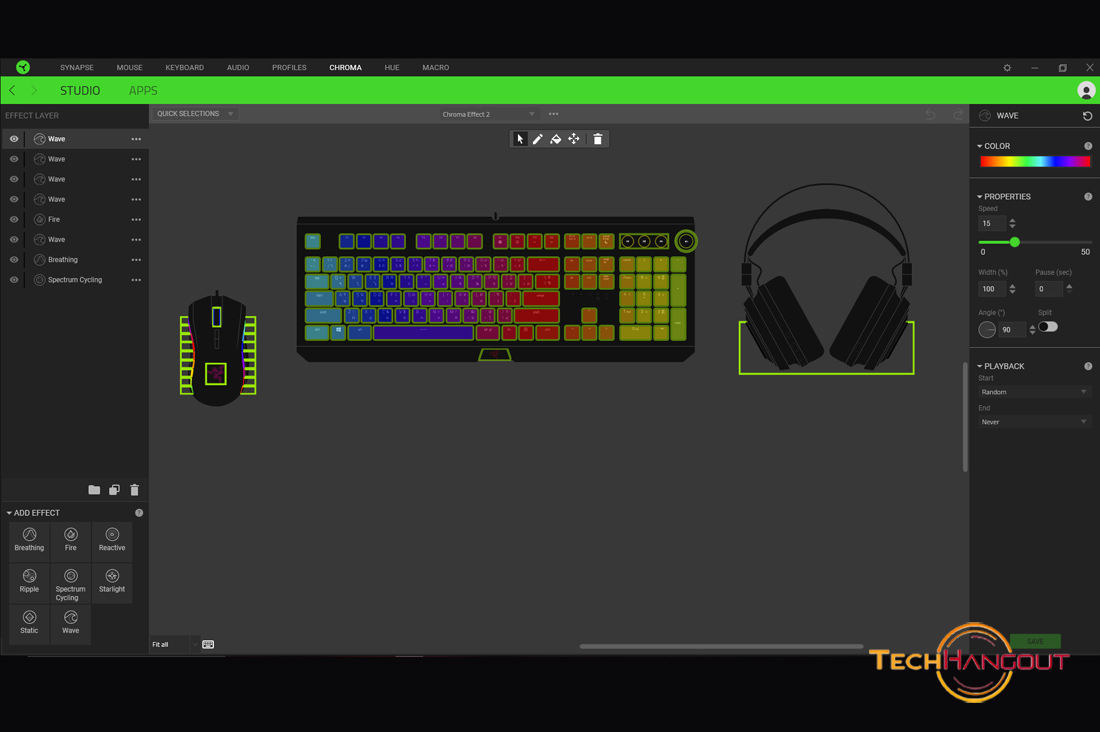Viewport: 1100px width, 732px height.
Task: Open COLOR section help icon
Action: [x=1088, y=146]
